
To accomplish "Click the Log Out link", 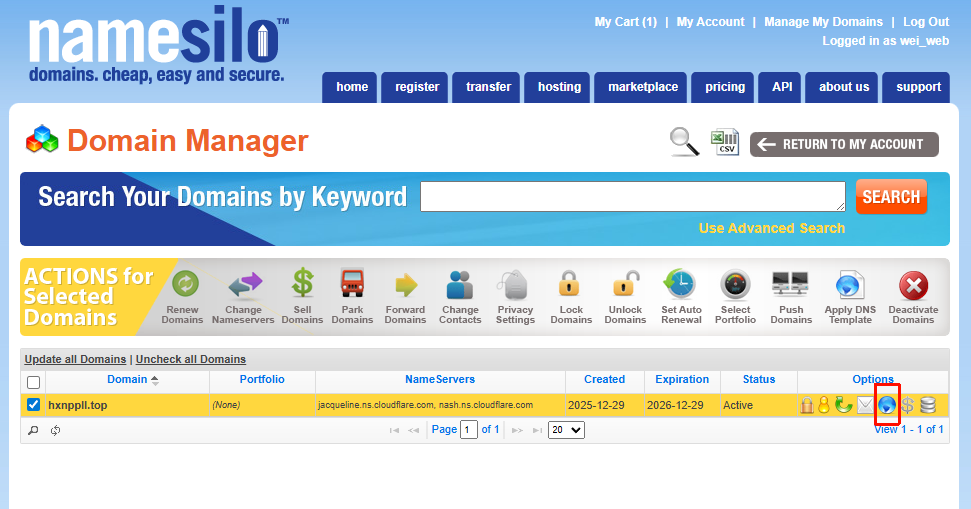I will [926, 22].
